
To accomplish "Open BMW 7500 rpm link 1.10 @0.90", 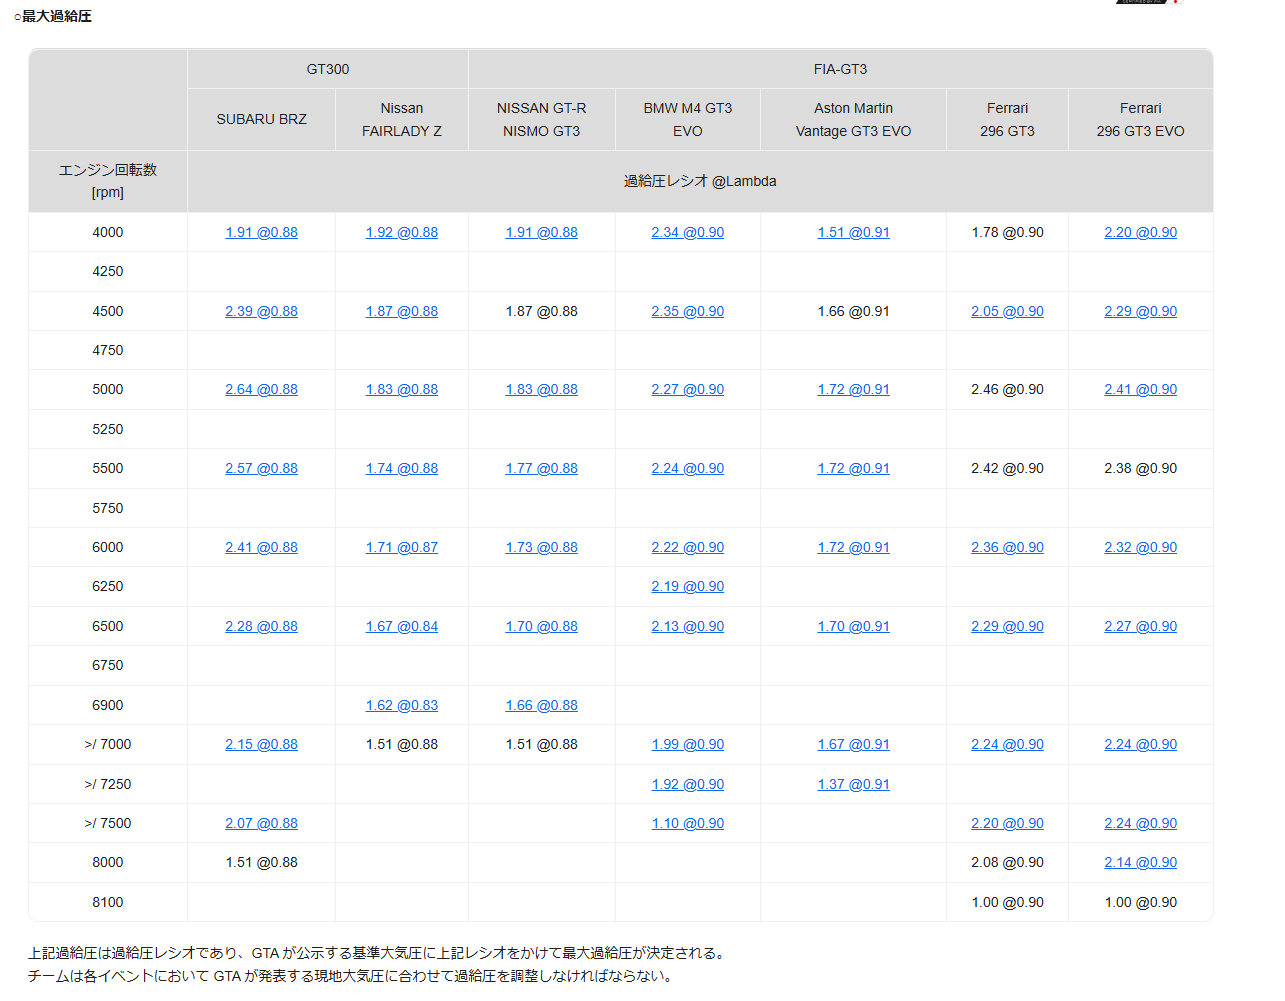I will point(687,823).
